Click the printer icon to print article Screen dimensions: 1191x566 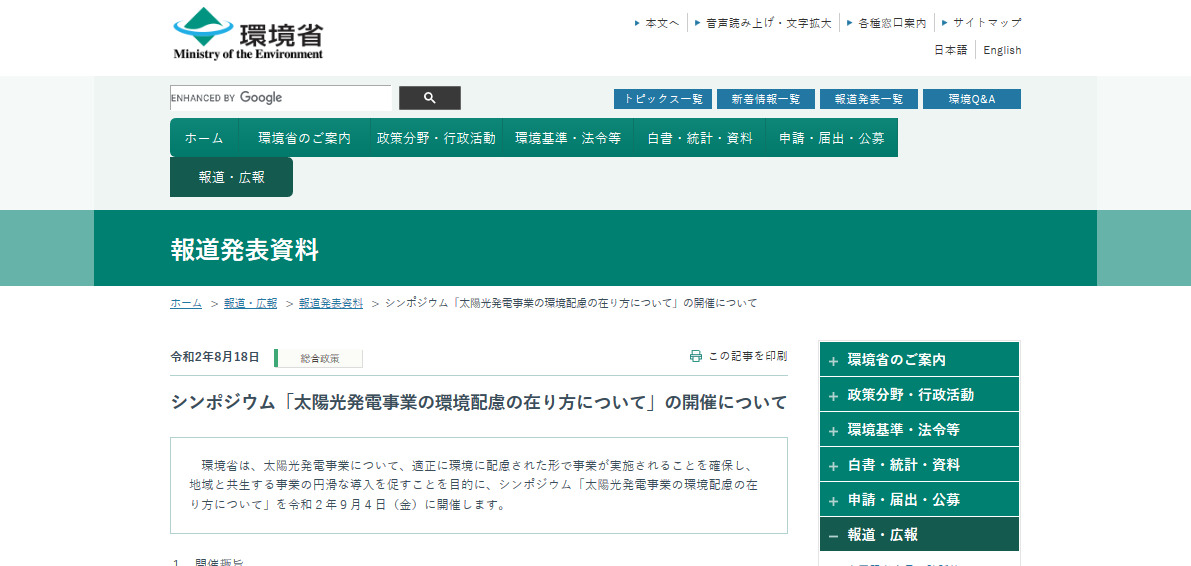(x=696, y=356)
